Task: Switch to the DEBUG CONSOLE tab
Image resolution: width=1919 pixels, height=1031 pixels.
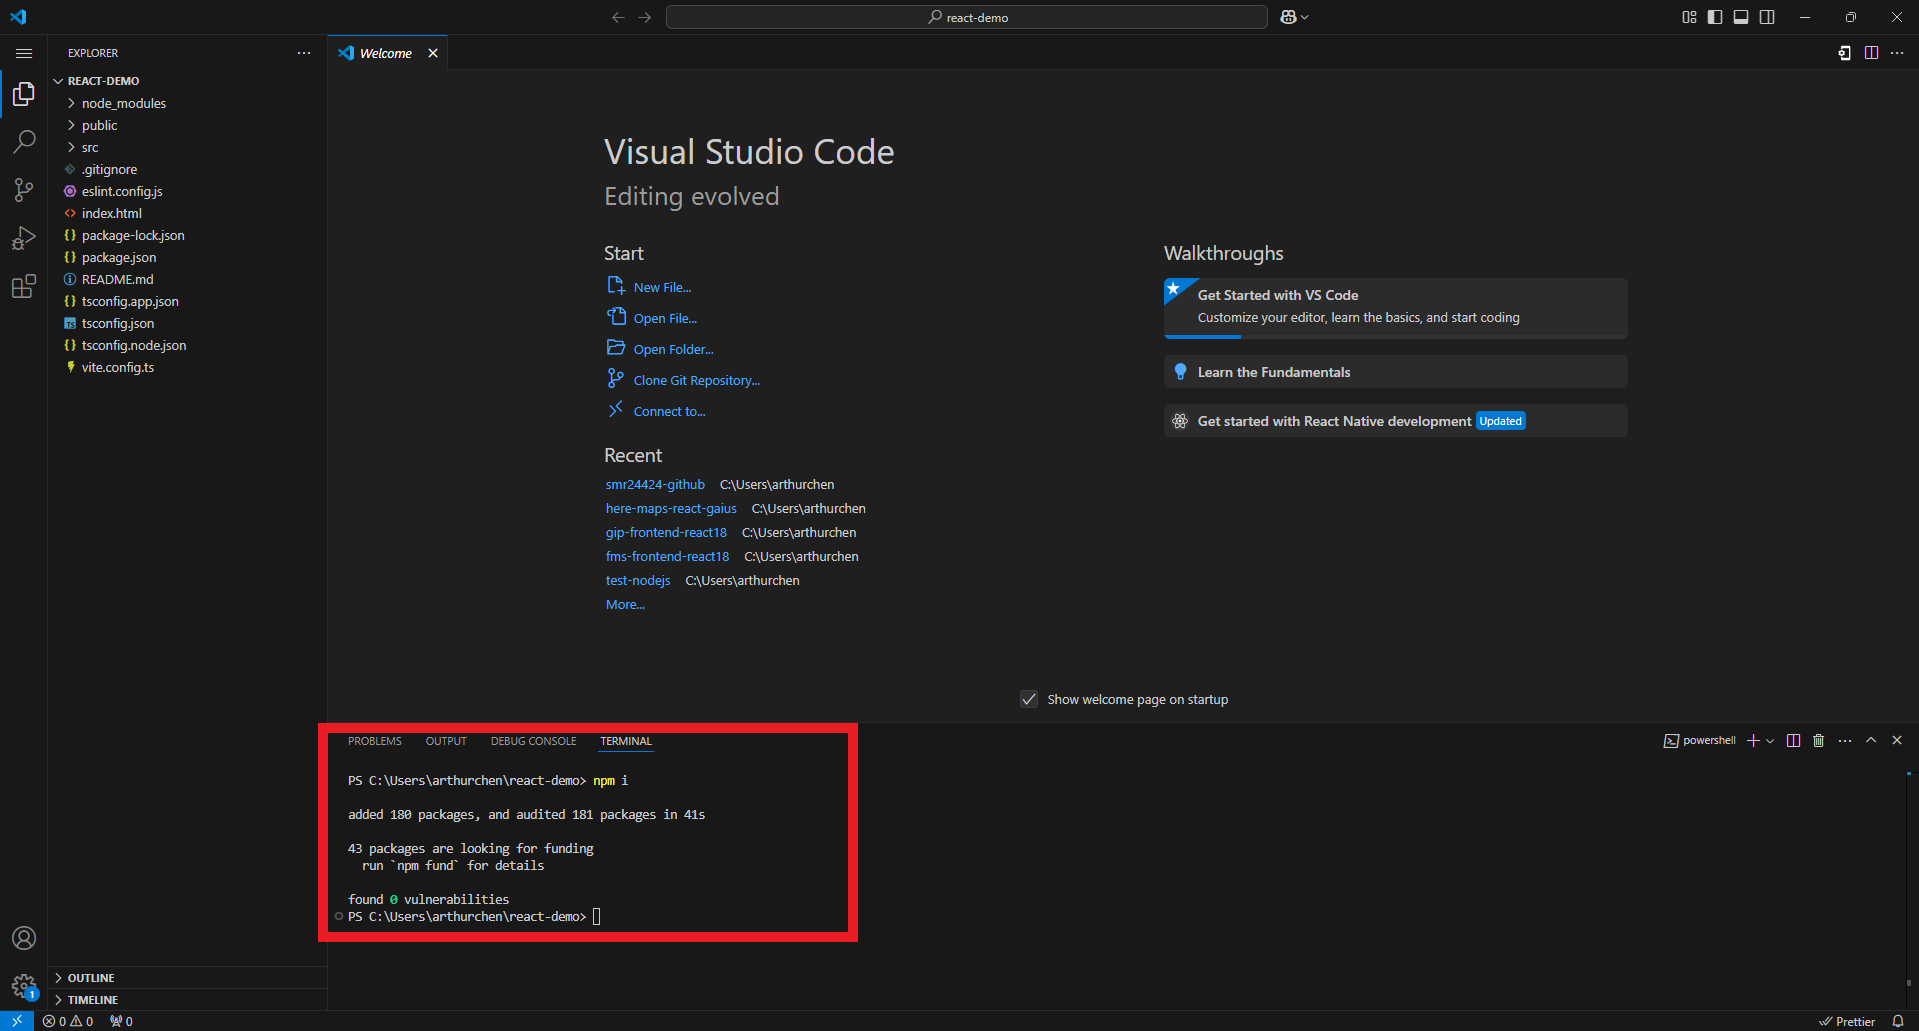Action: click(x=534, y=741)
